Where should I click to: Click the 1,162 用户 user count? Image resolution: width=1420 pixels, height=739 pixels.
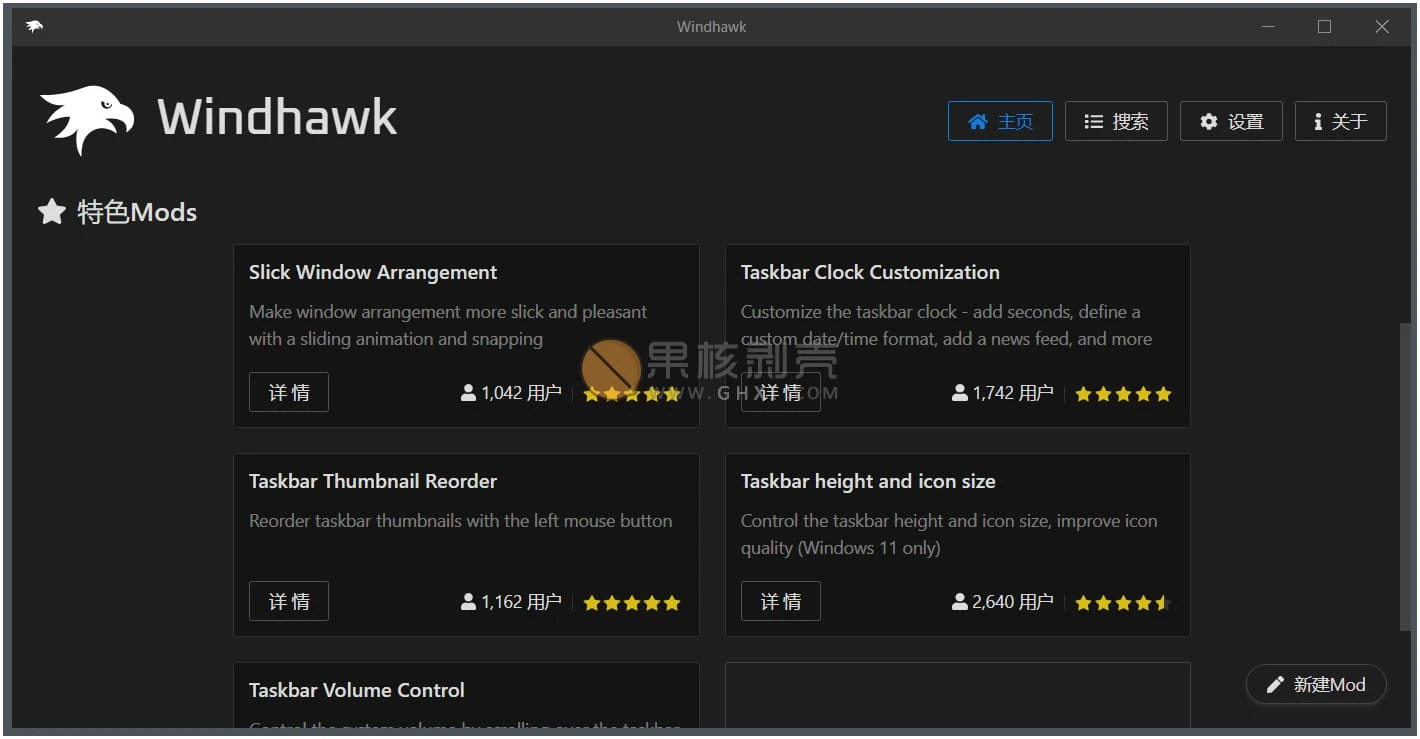[511, 602]
